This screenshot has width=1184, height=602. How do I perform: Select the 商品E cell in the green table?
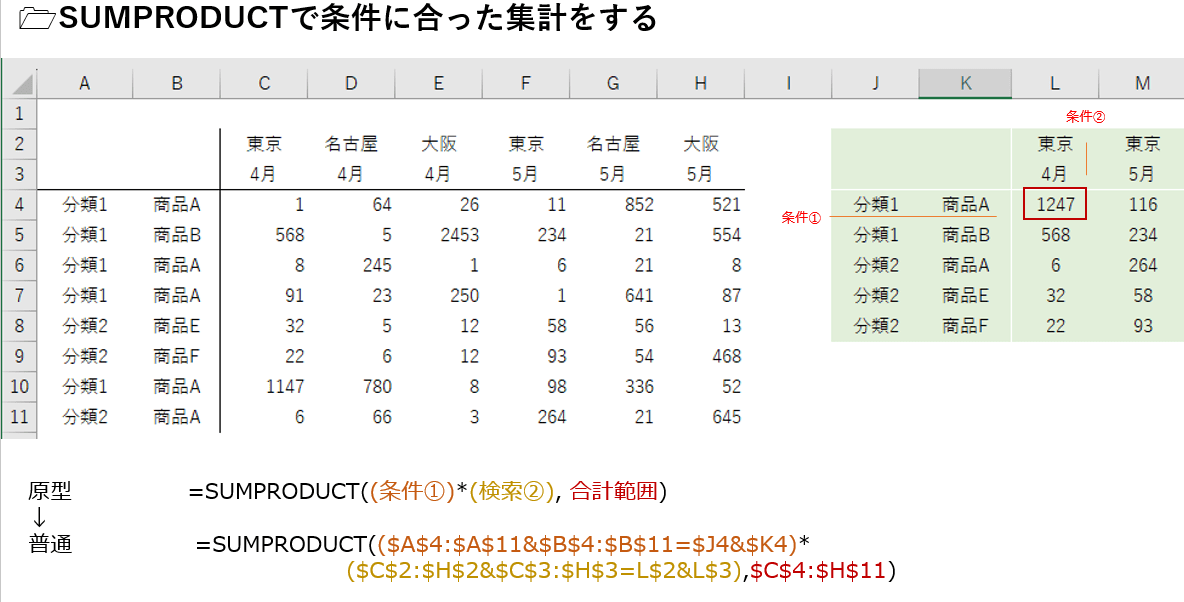coord(965,296)
